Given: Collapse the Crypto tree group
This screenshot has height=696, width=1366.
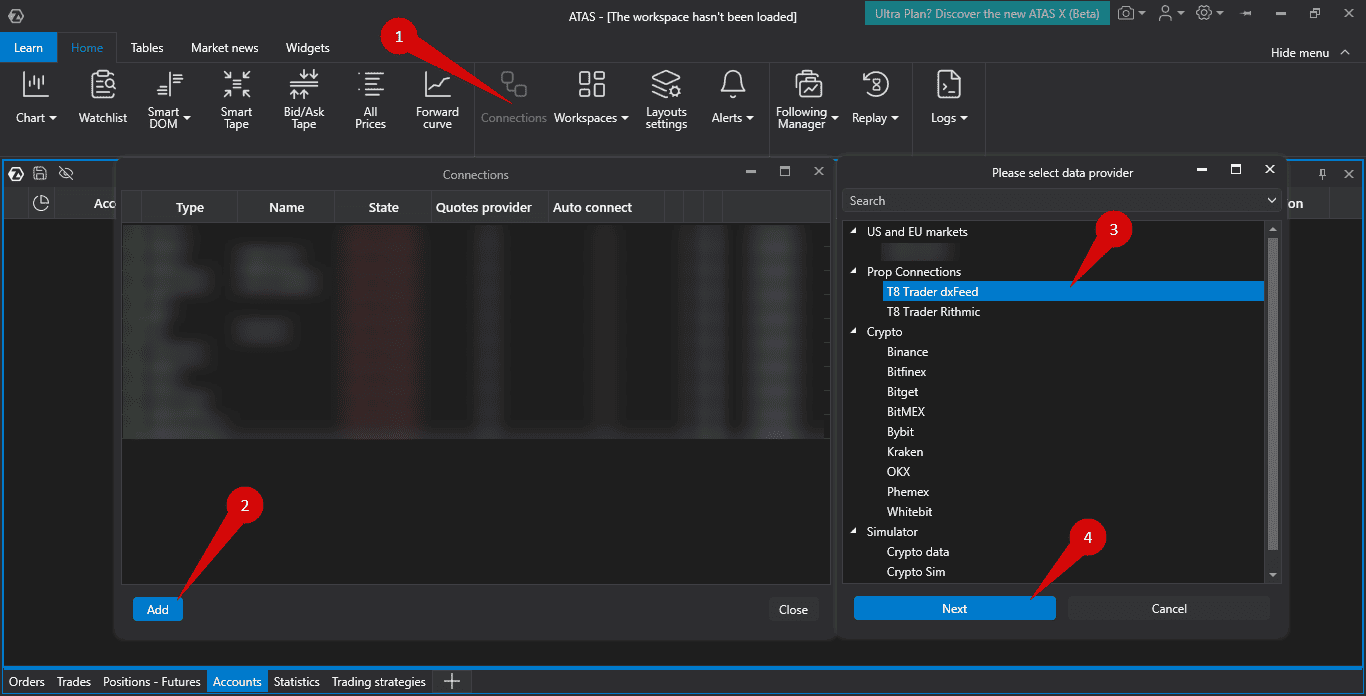Looking at the screenshot, I should click(854, 332).
